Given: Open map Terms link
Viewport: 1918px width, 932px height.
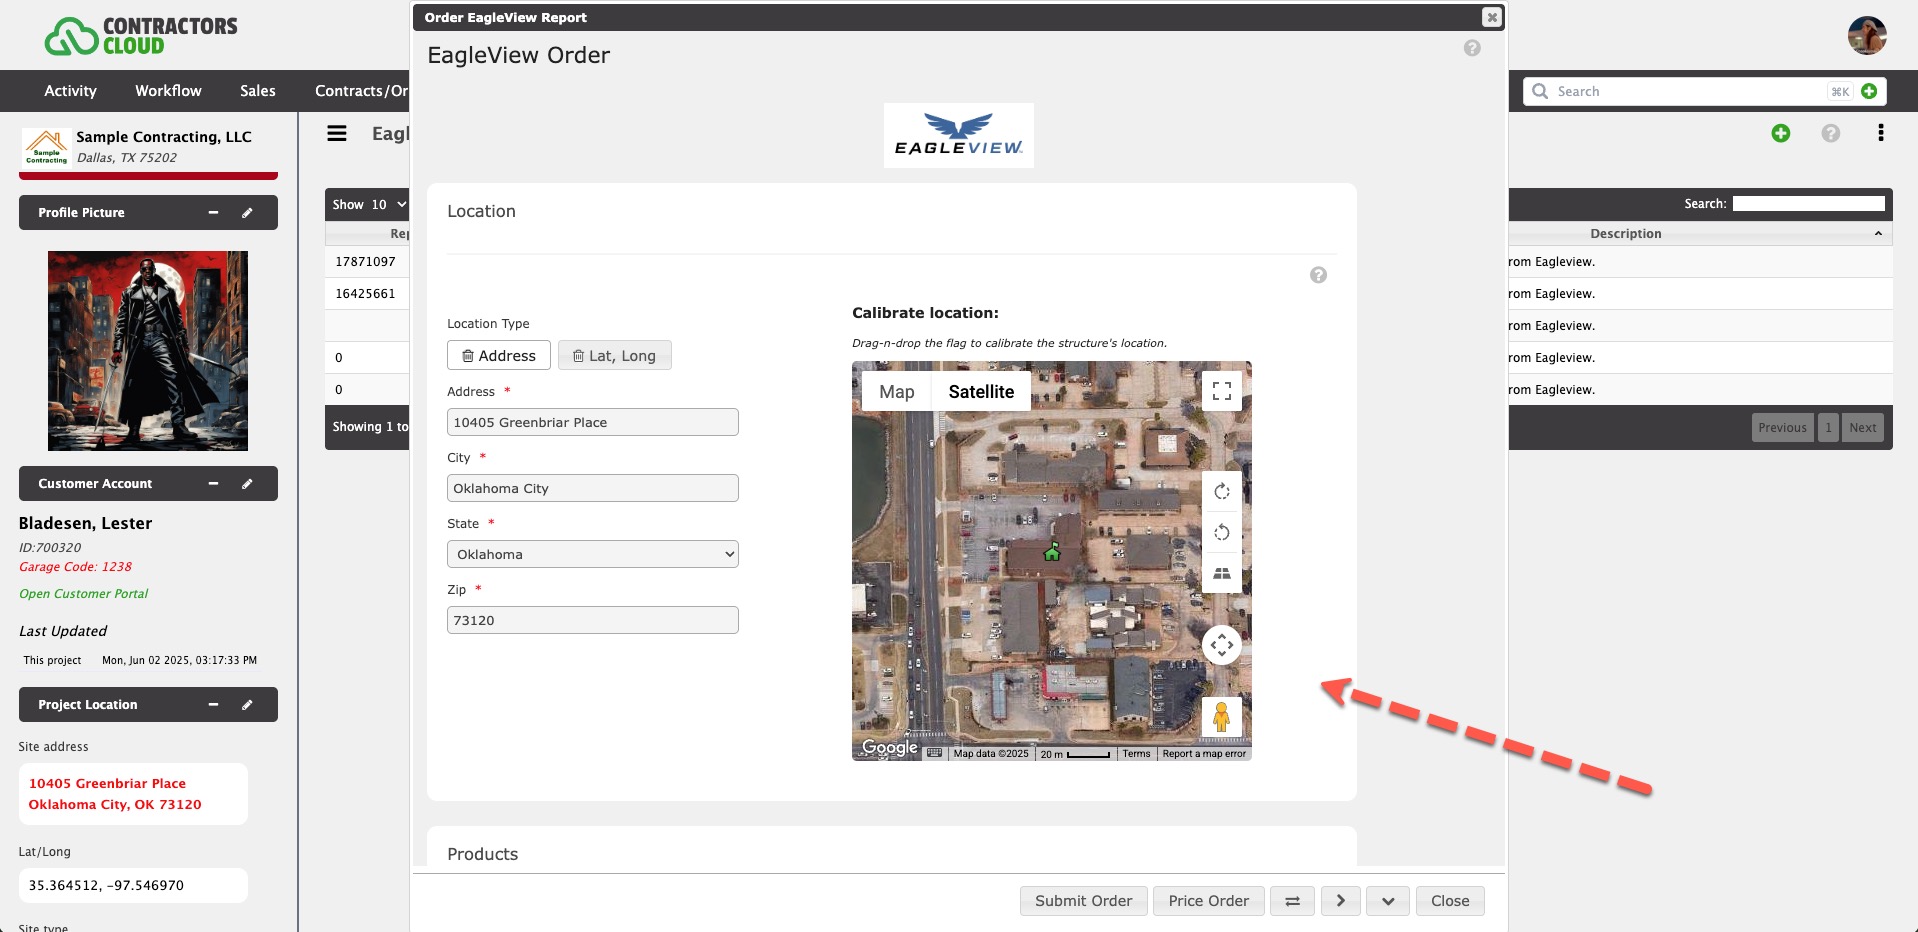Looking at the screenshot, I should click(x=1136, y=754).
